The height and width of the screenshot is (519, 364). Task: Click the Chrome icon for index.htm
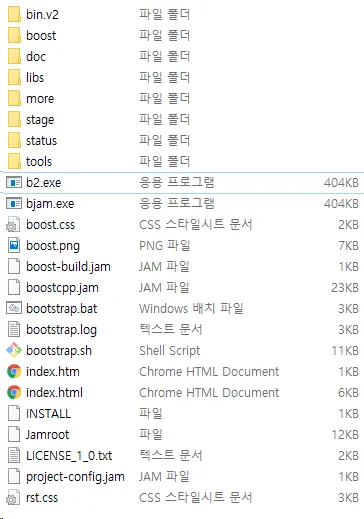[x=14, y=372]
